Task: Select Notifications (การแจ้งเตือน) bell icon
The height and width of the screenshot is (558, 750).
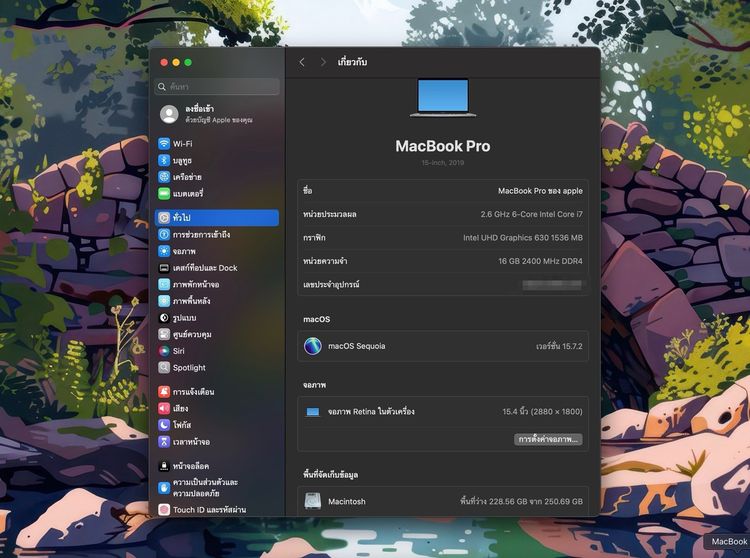Action: [x=164, y=392]
